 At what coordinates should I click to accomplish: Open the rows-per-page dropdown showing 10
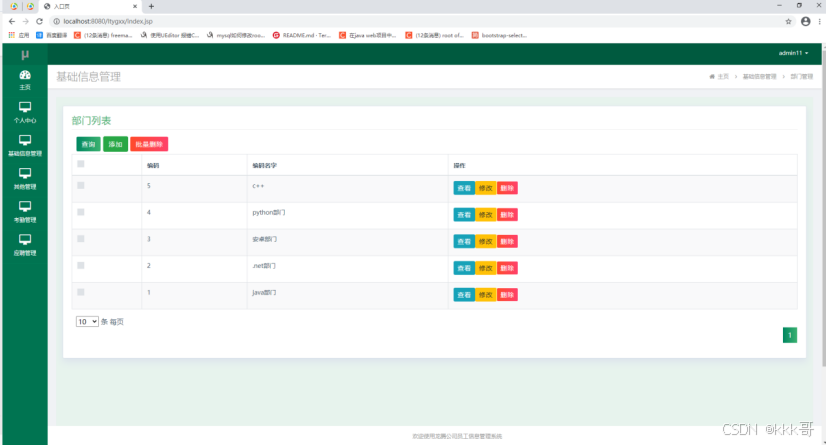87,321
